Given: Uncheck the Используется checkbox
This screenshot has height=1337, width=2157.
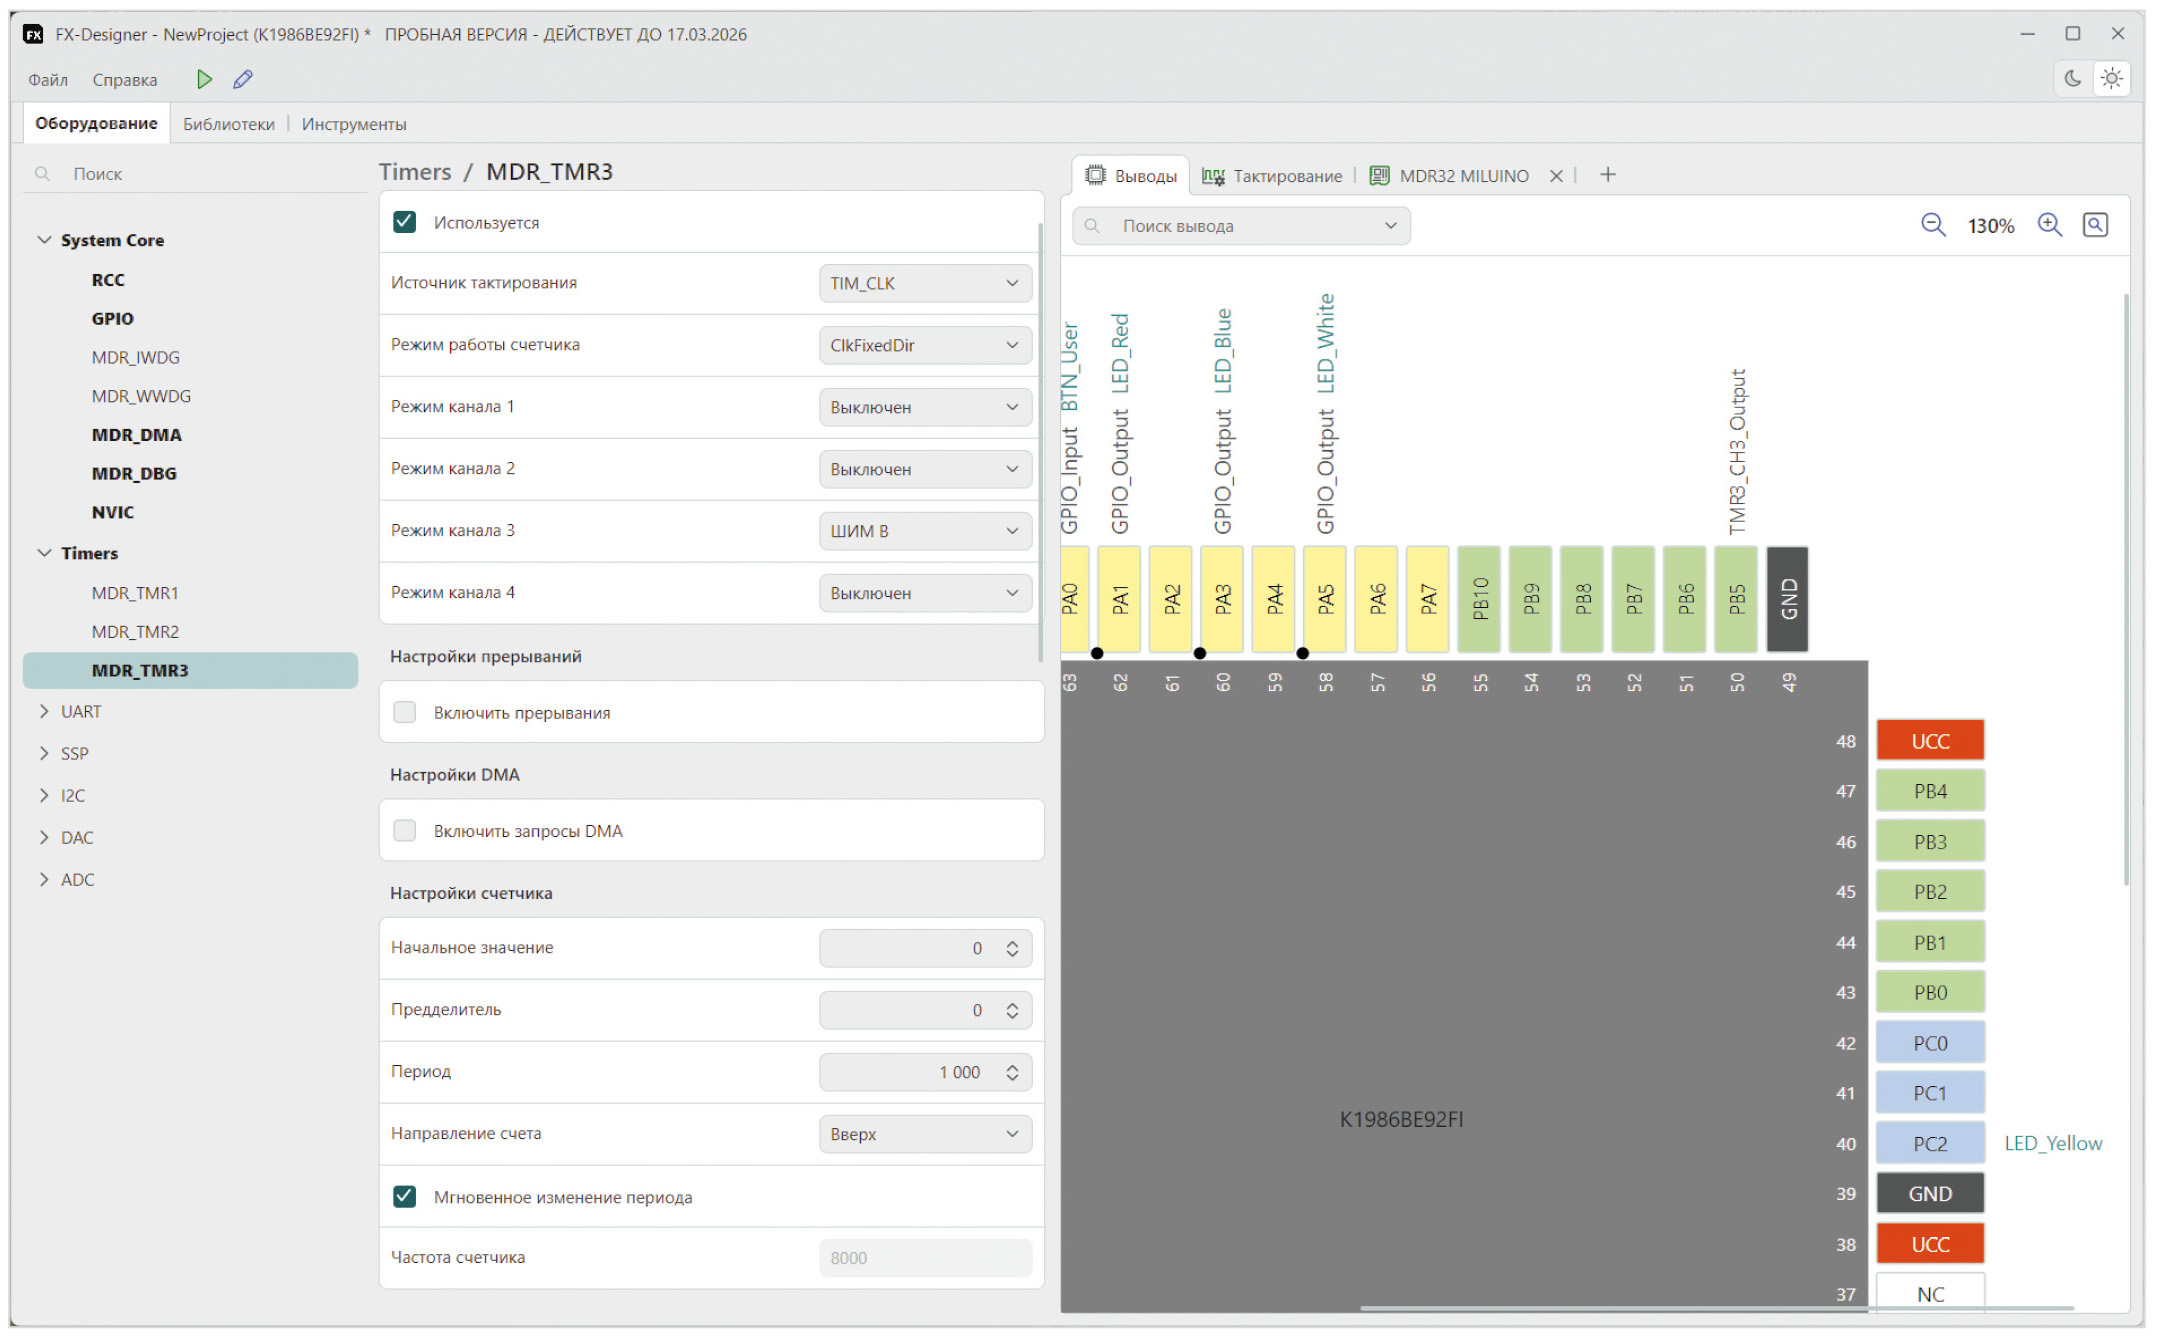Looking at the screenshot, I should click(x=405, y=222).
